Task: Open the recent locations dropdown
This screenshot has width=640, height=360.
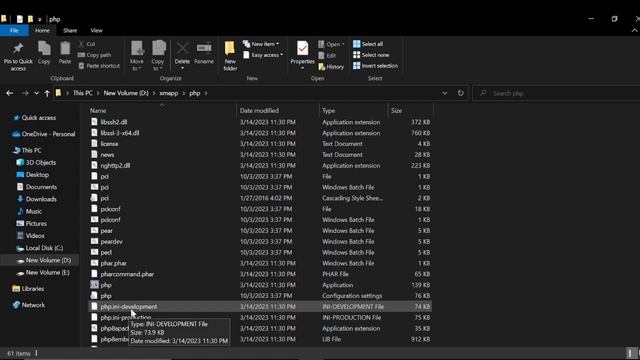Action: pos(36,93)
